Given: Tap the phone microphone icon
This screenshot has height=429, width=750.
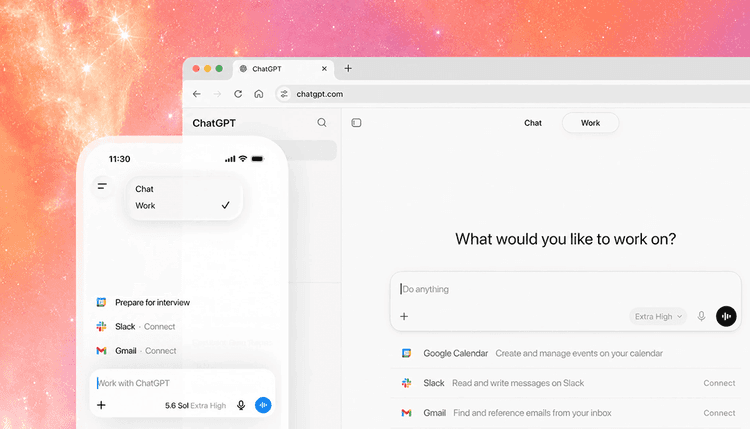Looking at the screenshot, I should 241,405.
